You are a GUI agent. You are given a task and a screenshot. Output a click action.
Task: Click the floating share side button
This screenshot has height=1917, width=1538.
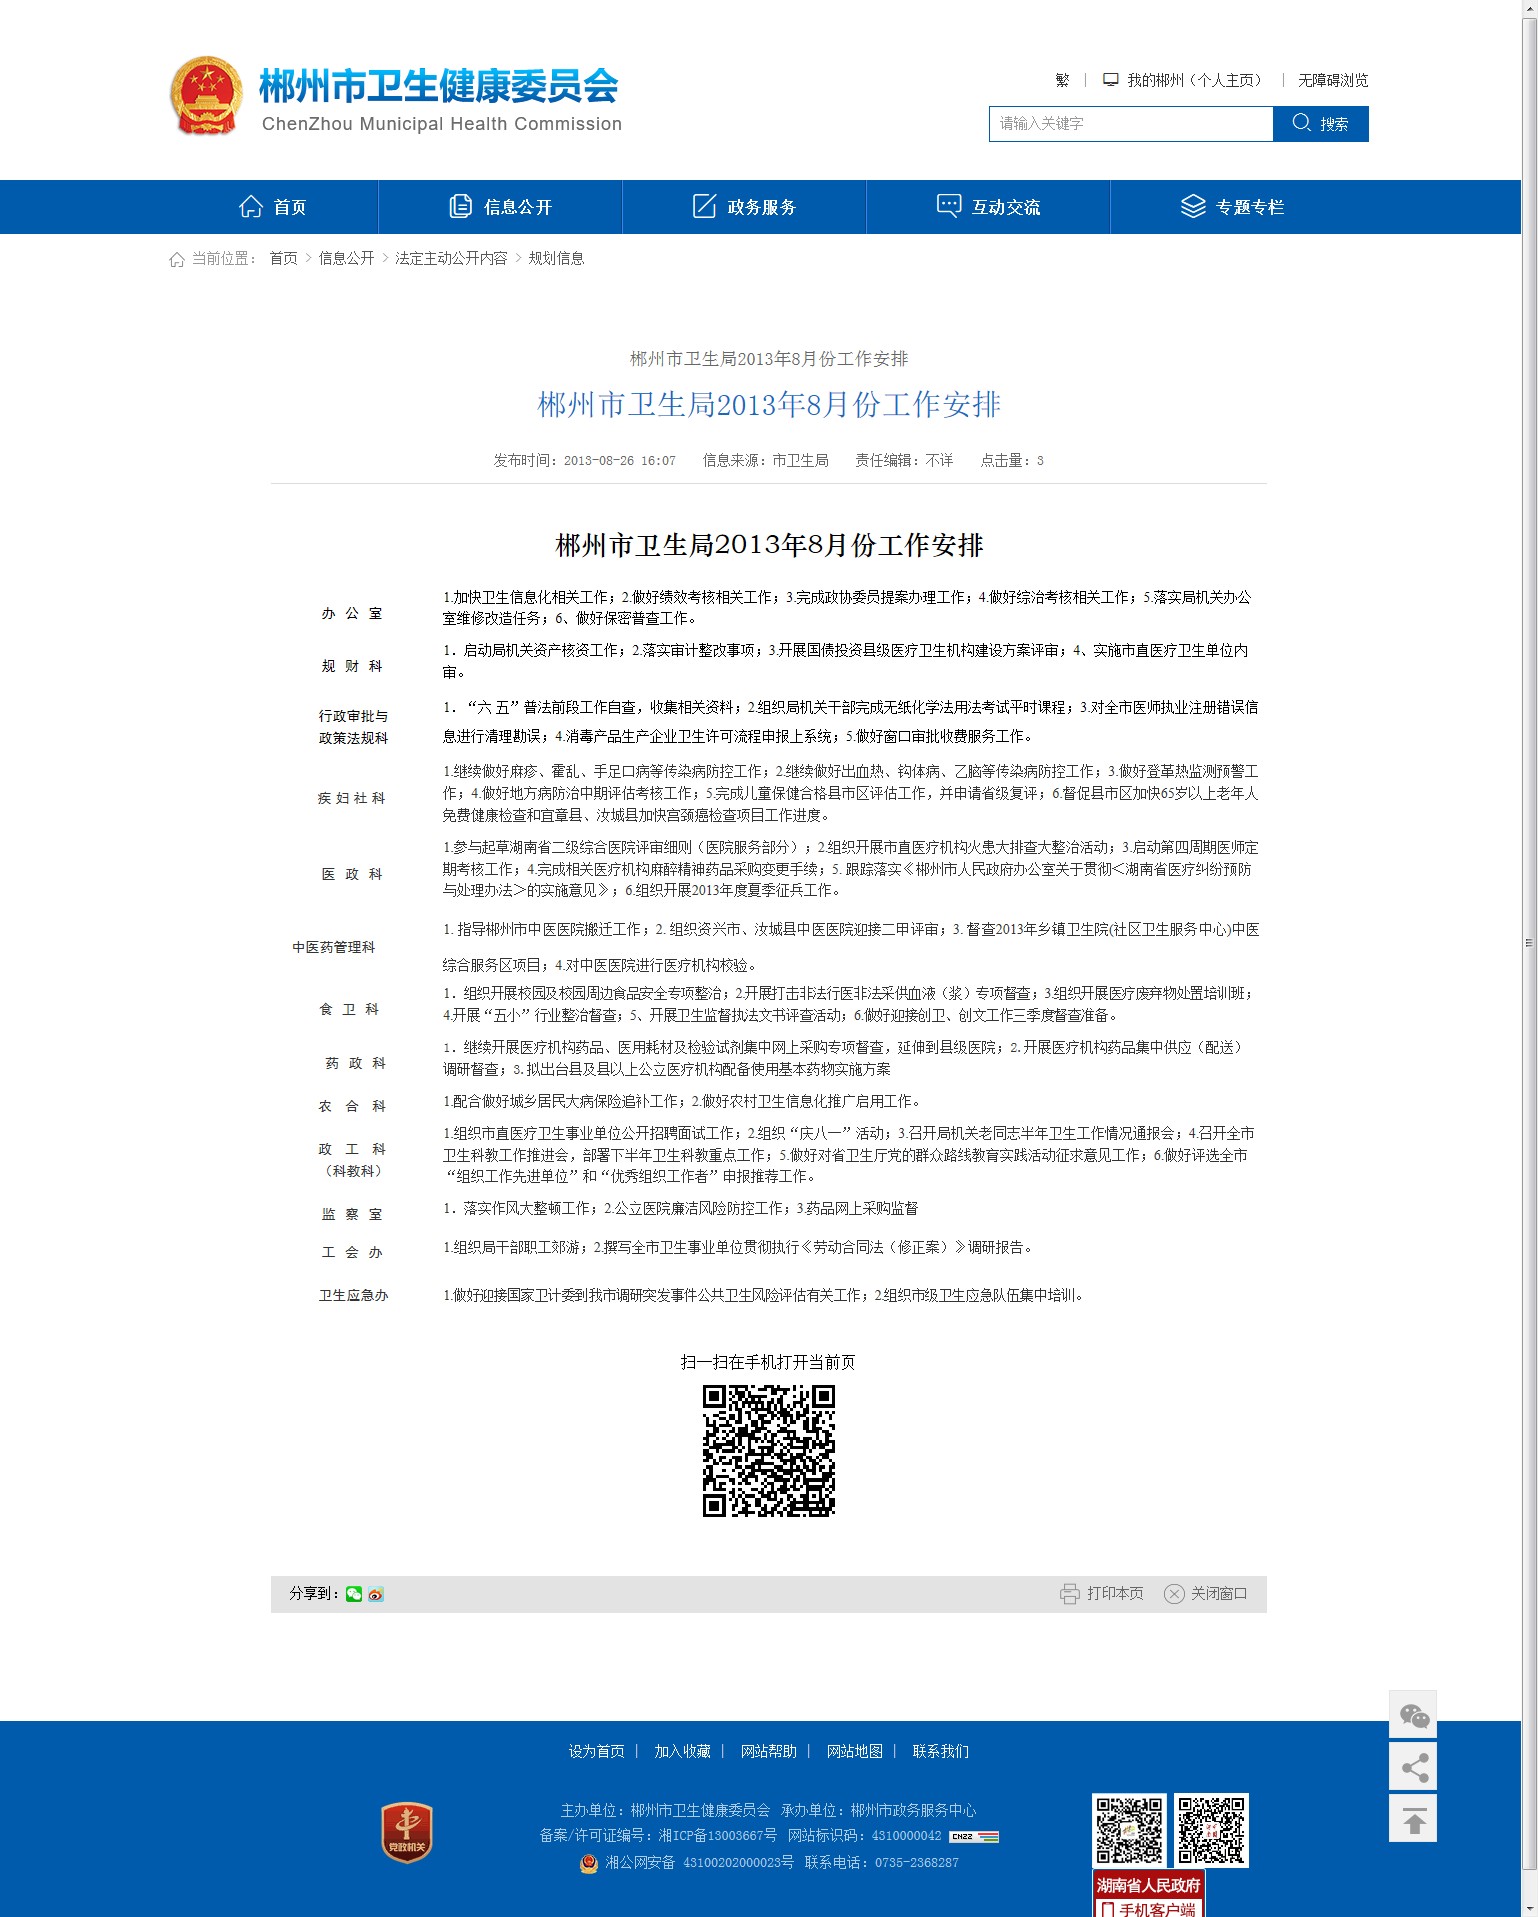click(x=1413, y=1768)
